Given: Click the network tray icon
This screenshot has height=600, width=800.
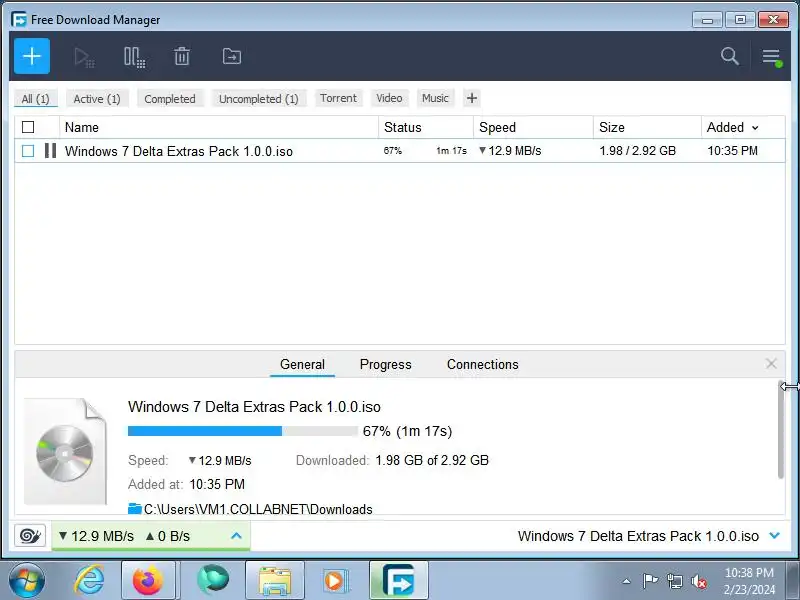Looking at the screenshot, I should pos(674,581).
